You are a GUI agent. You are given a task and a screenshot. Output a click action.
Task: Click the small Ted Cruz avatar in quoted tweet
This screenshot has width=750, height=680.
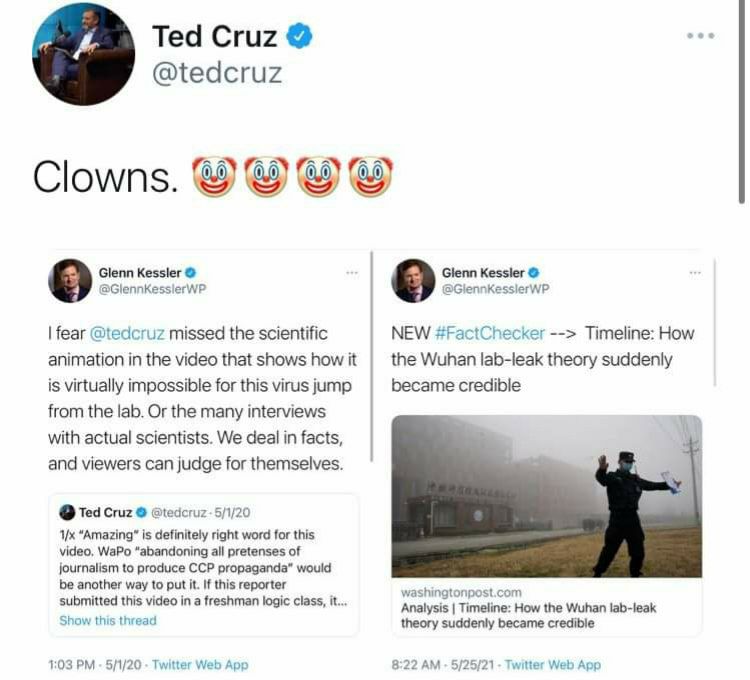pyautogui.click(x=67, y=513)
